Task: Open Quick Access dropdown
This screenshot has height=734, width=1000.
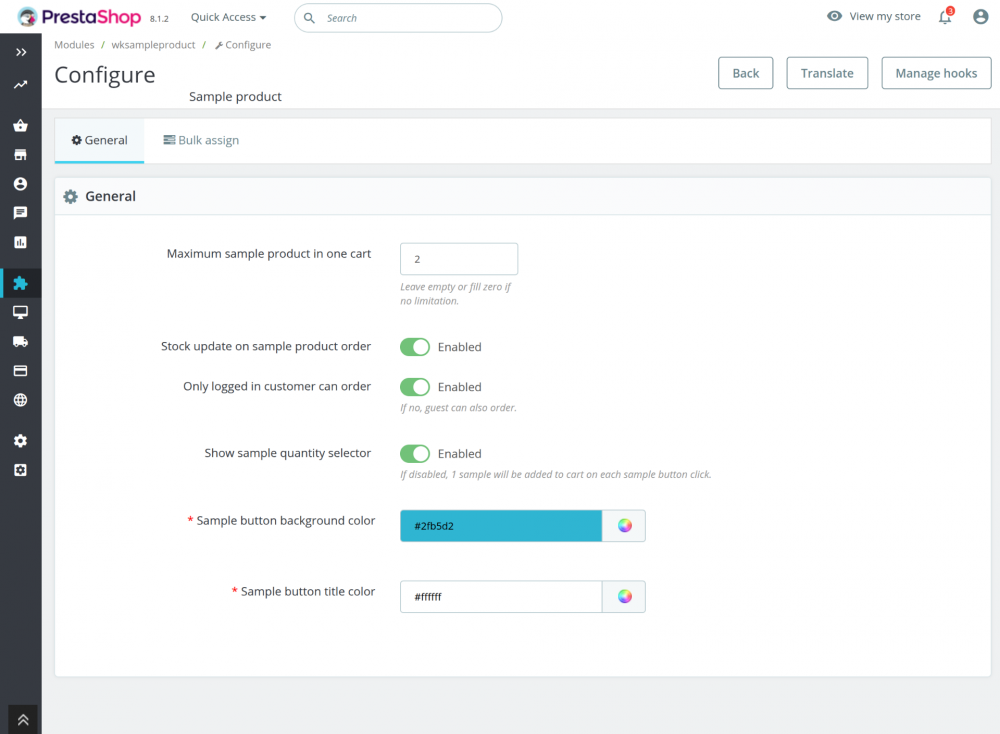Action: (228, 17)
